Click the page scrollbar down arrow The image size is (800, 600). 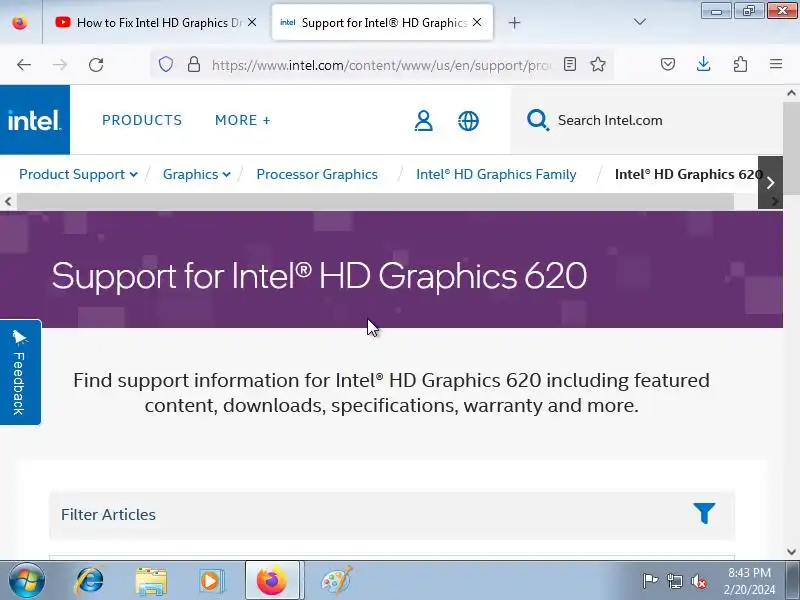[x=791, y=552]
